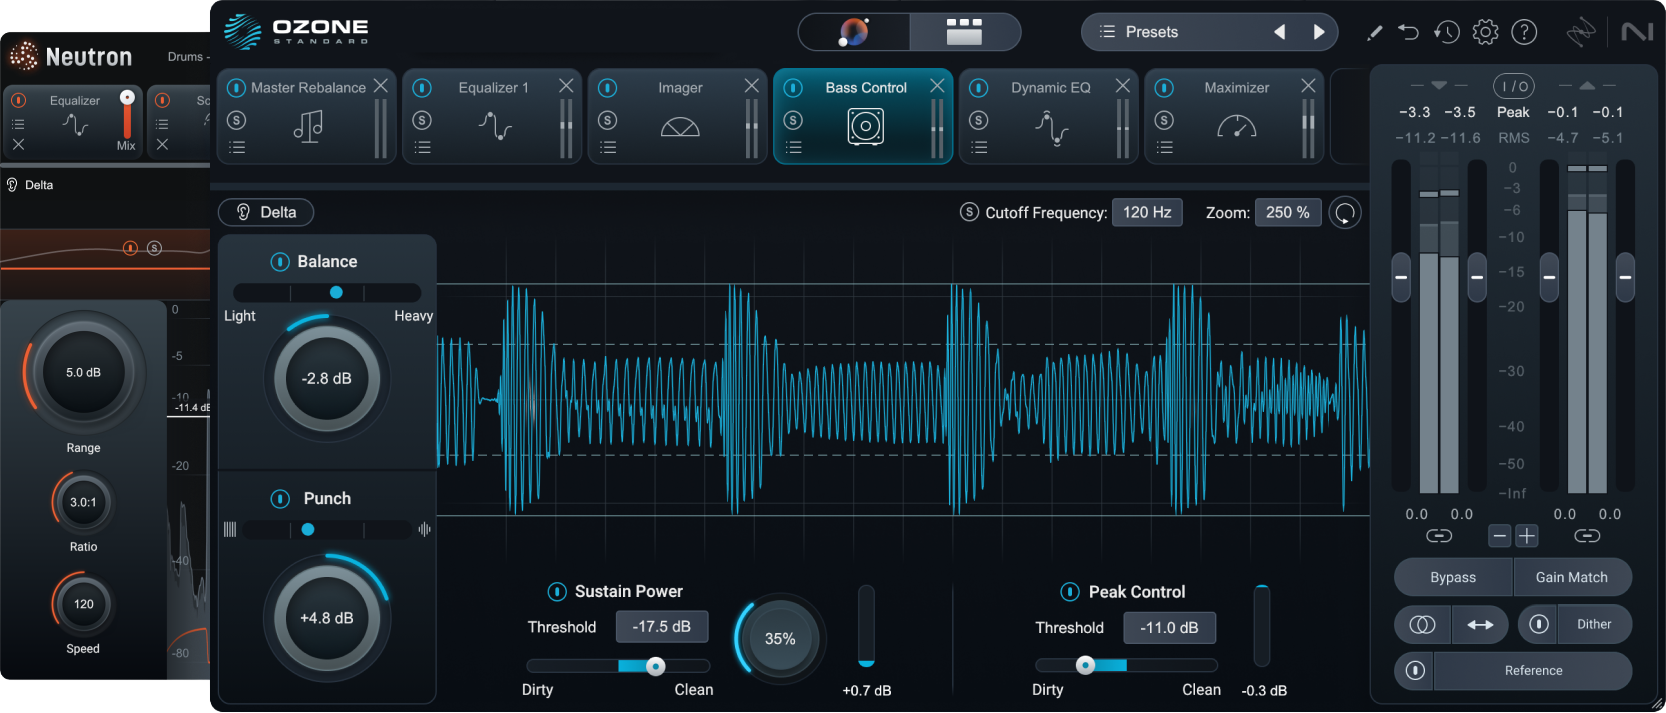This screenshot has width=1666, height=713.
Task: Click the meter minus button
Action: [1500, 536]
